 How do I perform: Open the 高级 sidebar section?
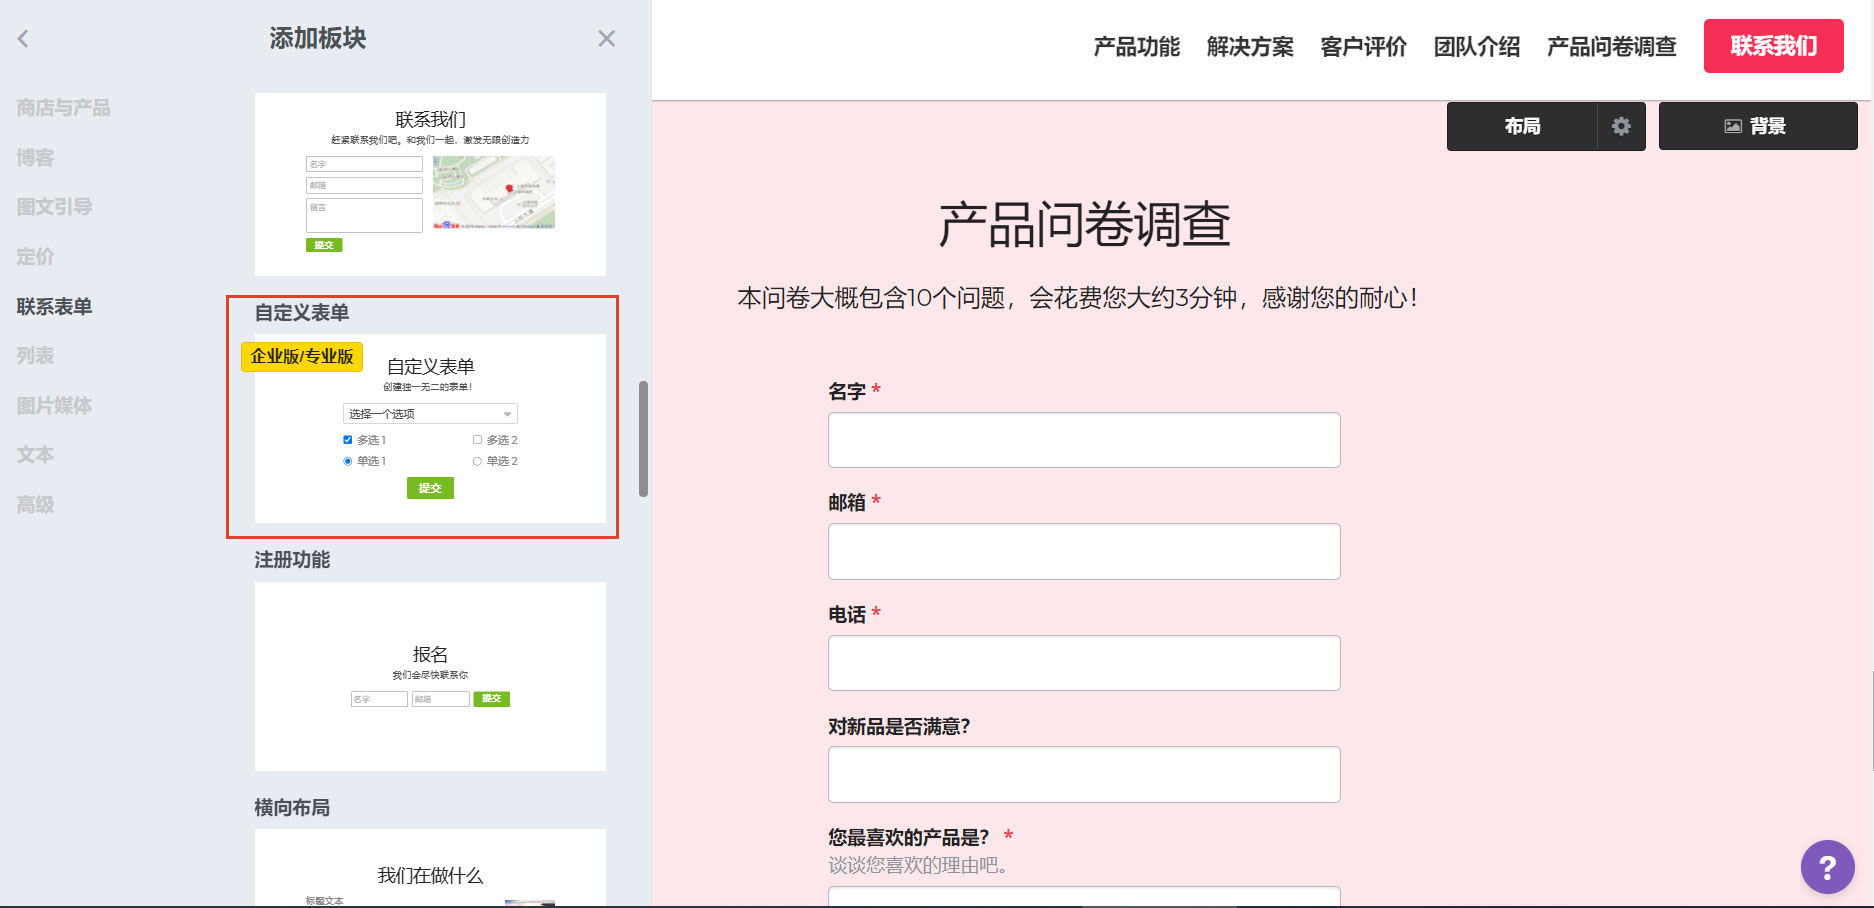pos(35,504)
